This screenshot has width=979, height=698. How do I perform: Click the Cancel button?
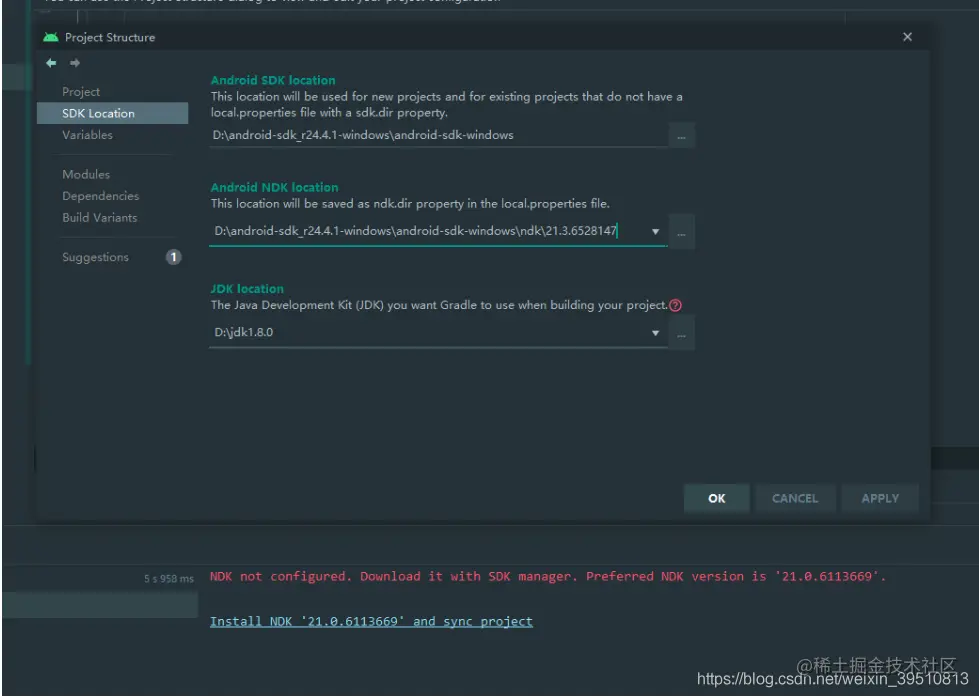(794, 498)
